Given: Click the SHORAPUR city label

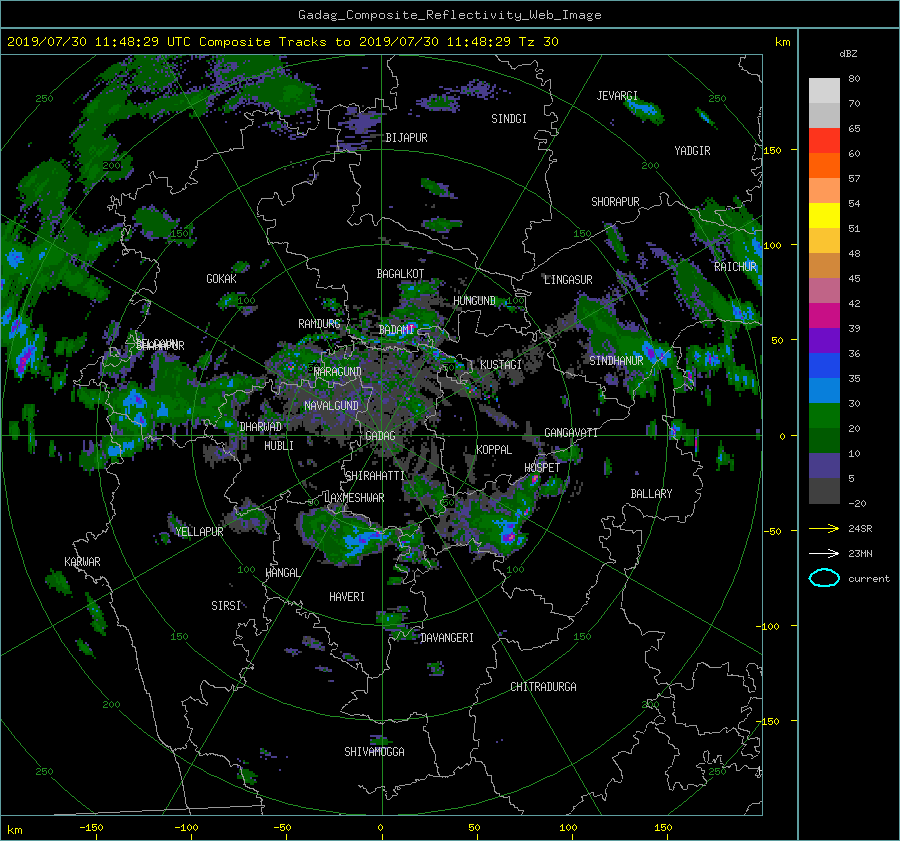Looking at the screenshot, I should (615, 202).
